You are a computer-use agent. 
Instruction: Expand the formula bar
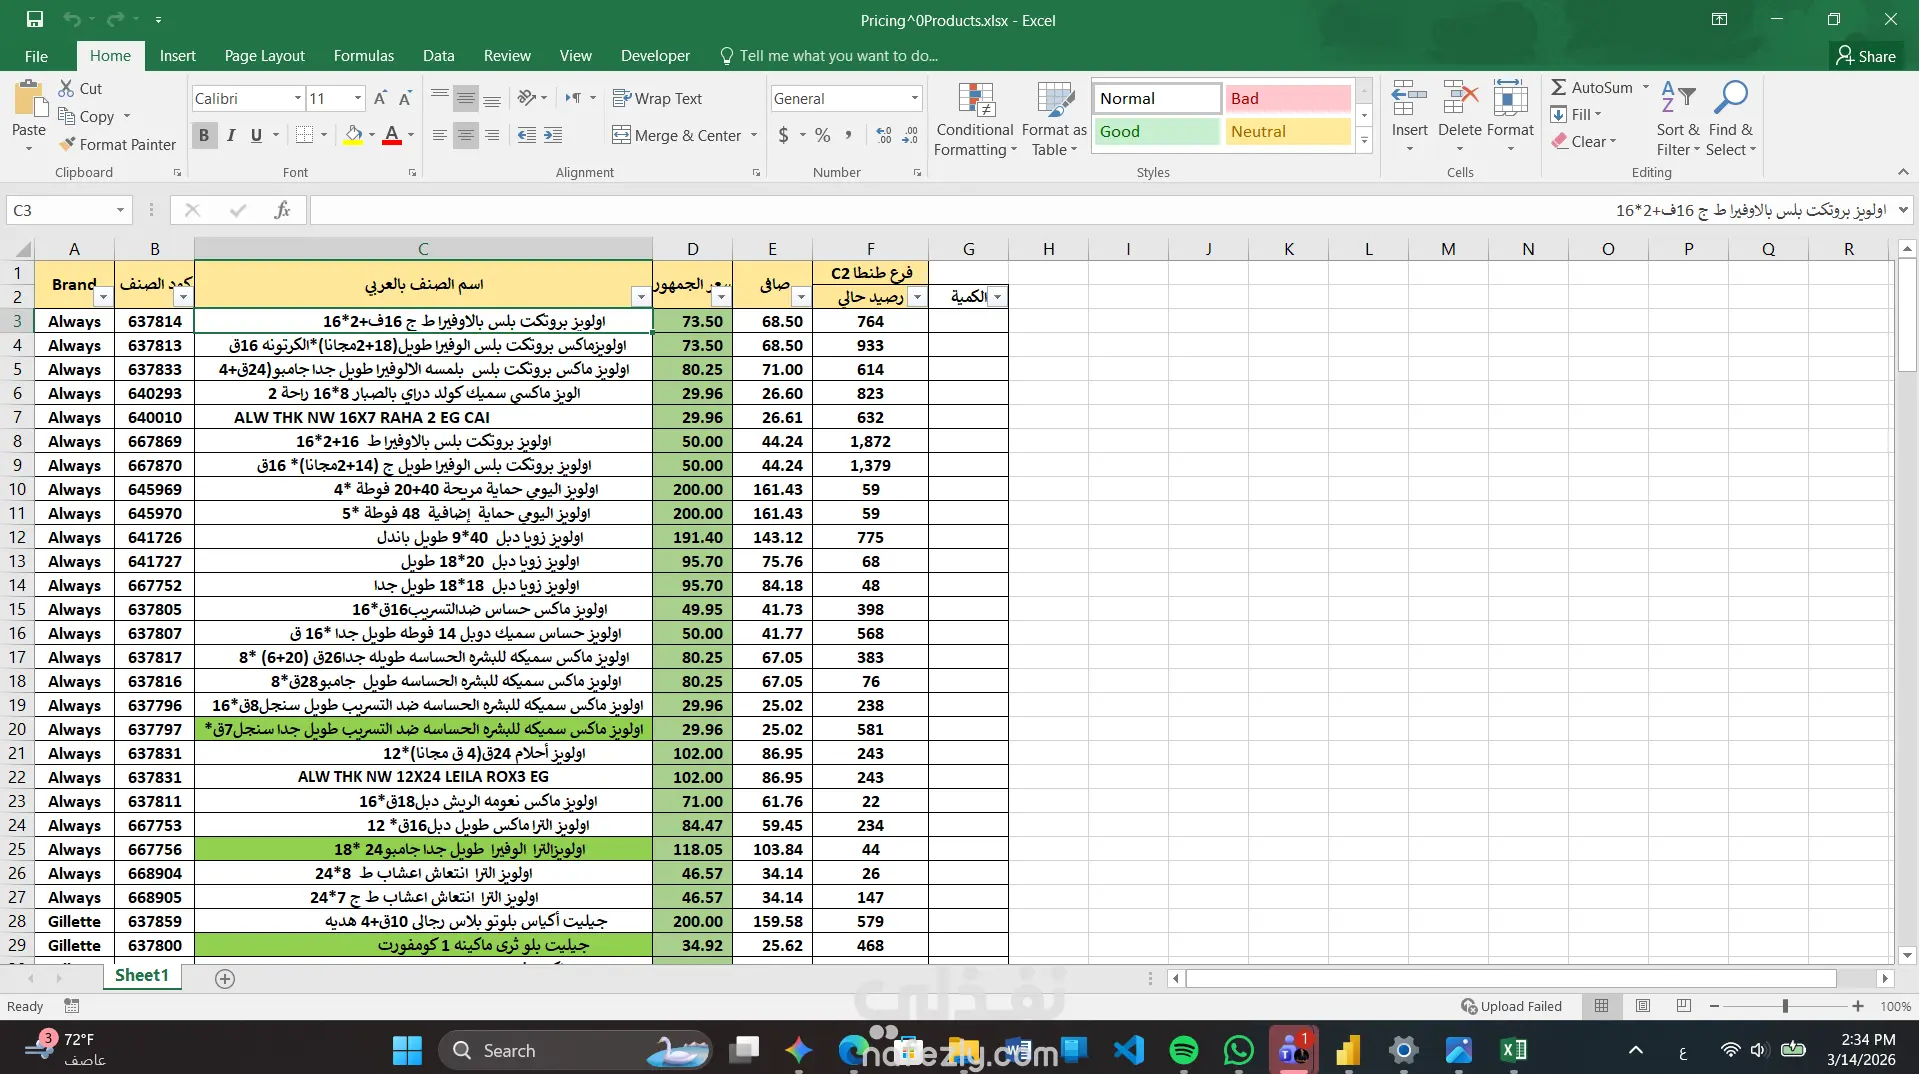(x=1902, y=210)
